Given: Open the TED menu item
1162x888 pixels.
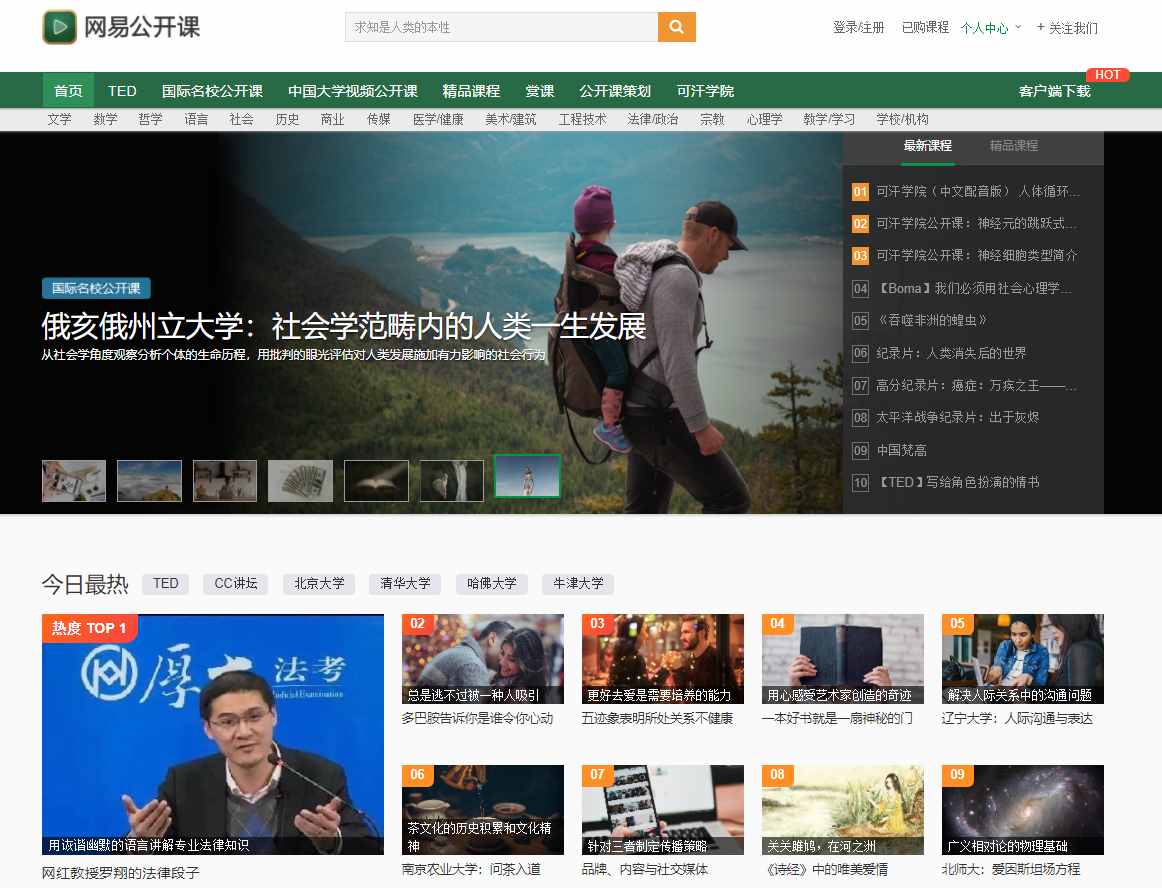Looking at the screenshot, I should click(x=121, y=90).
